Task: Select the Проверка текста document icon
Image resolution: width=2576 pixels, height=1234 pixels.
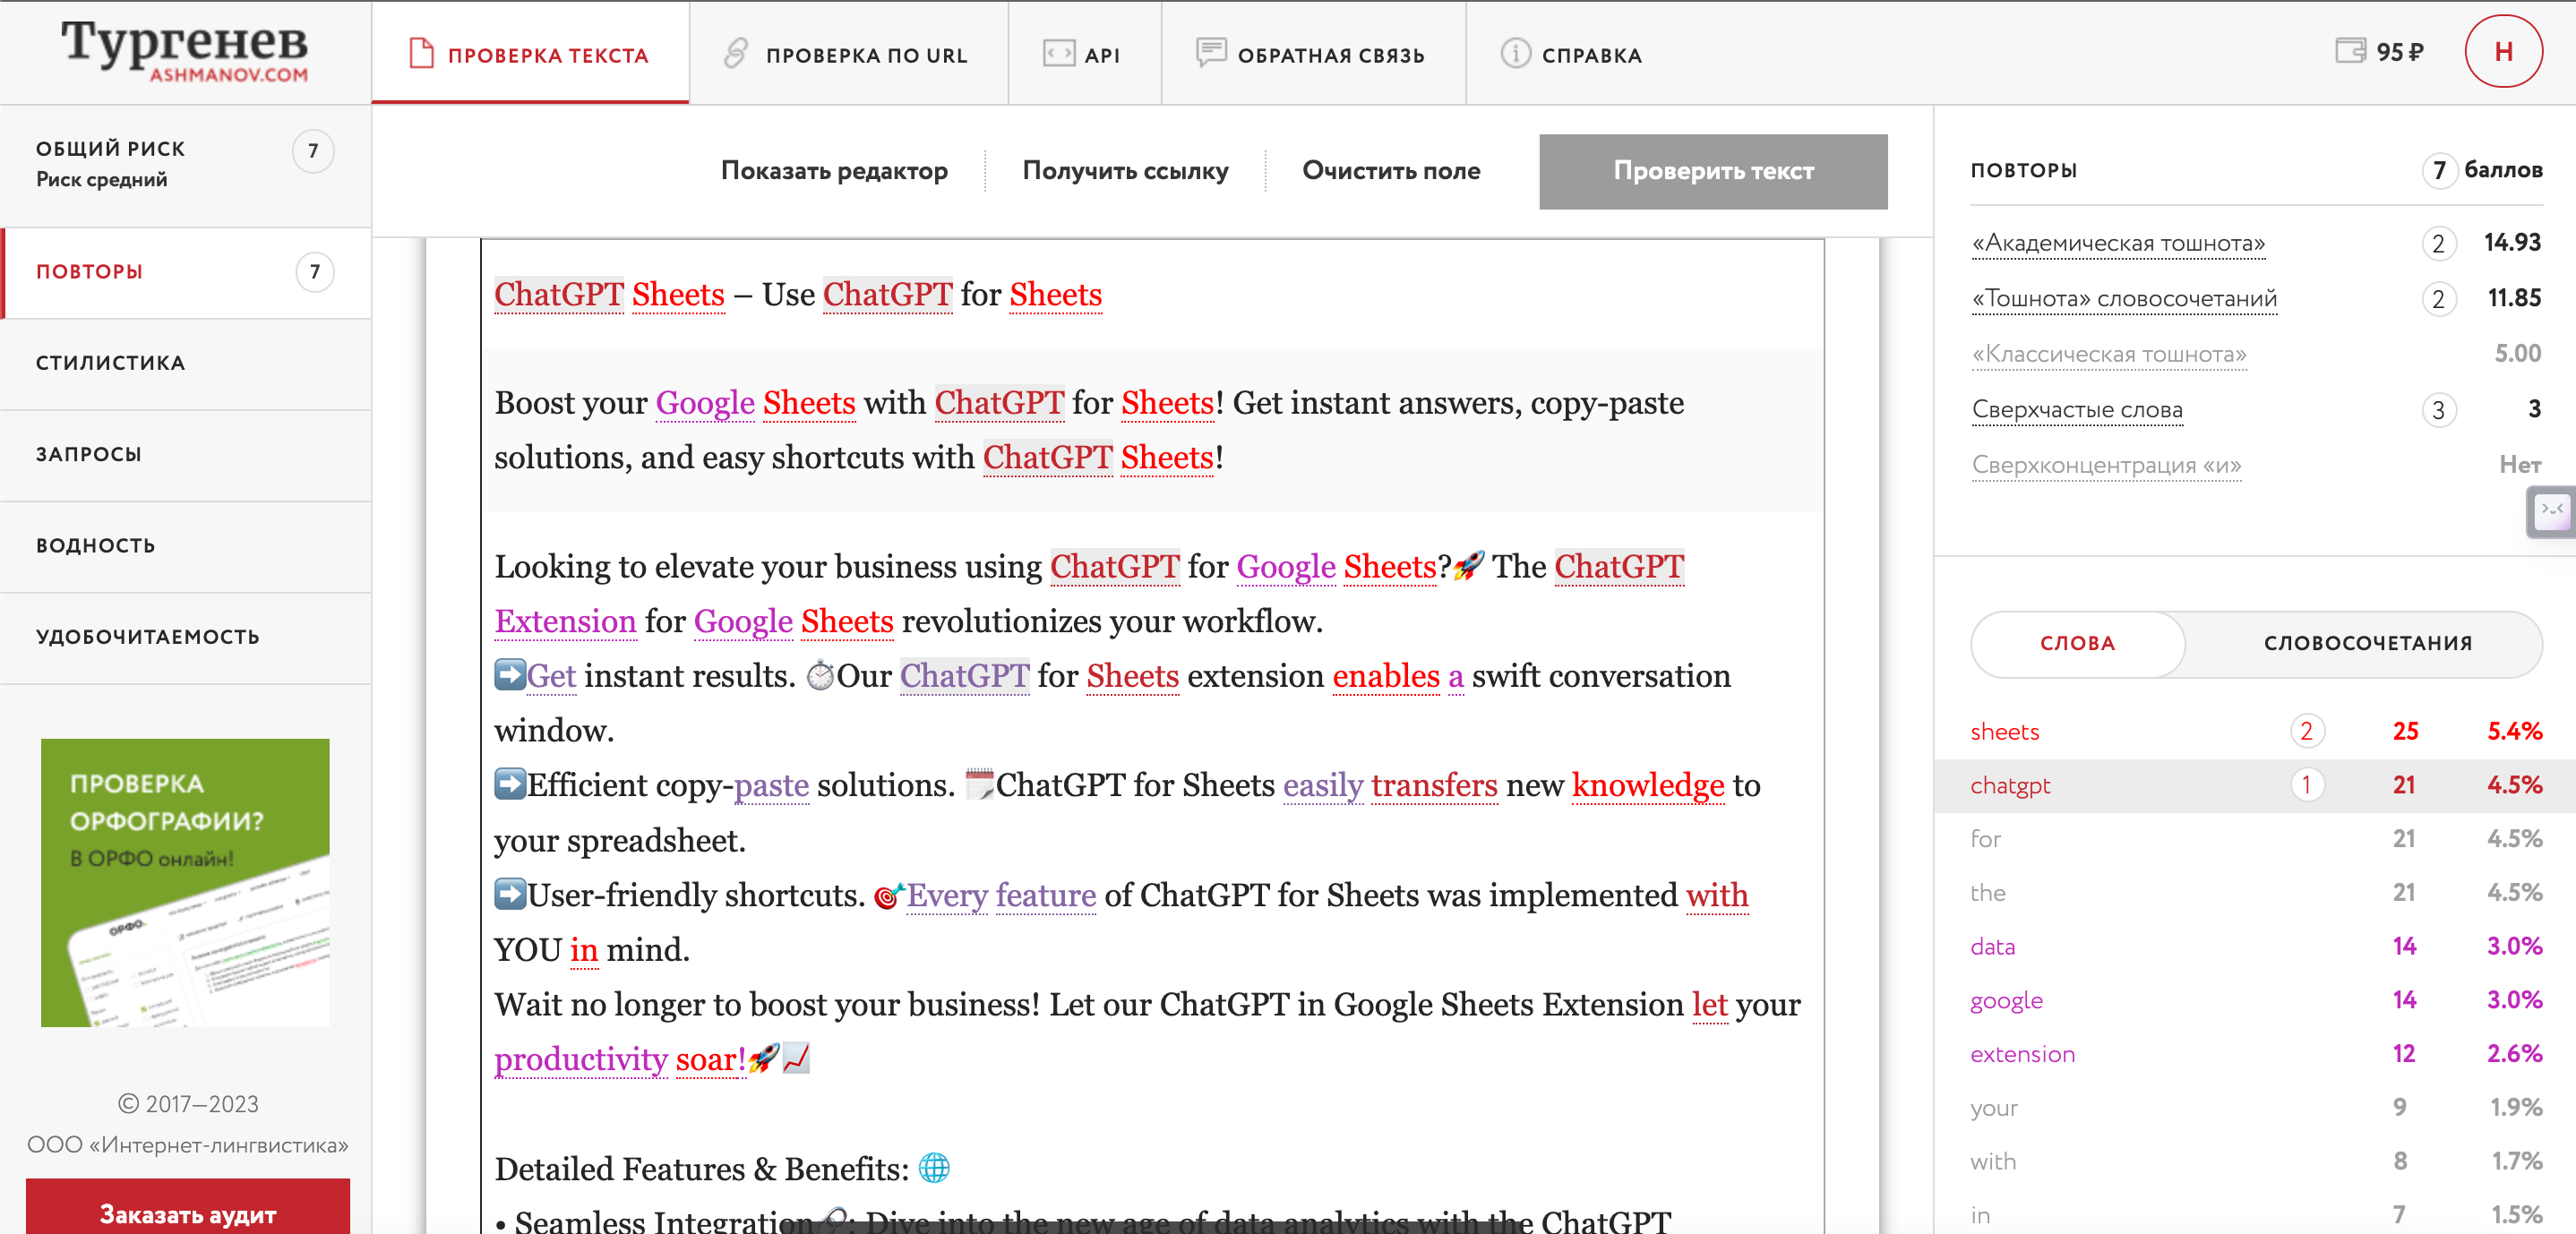Action: (421, 54)
